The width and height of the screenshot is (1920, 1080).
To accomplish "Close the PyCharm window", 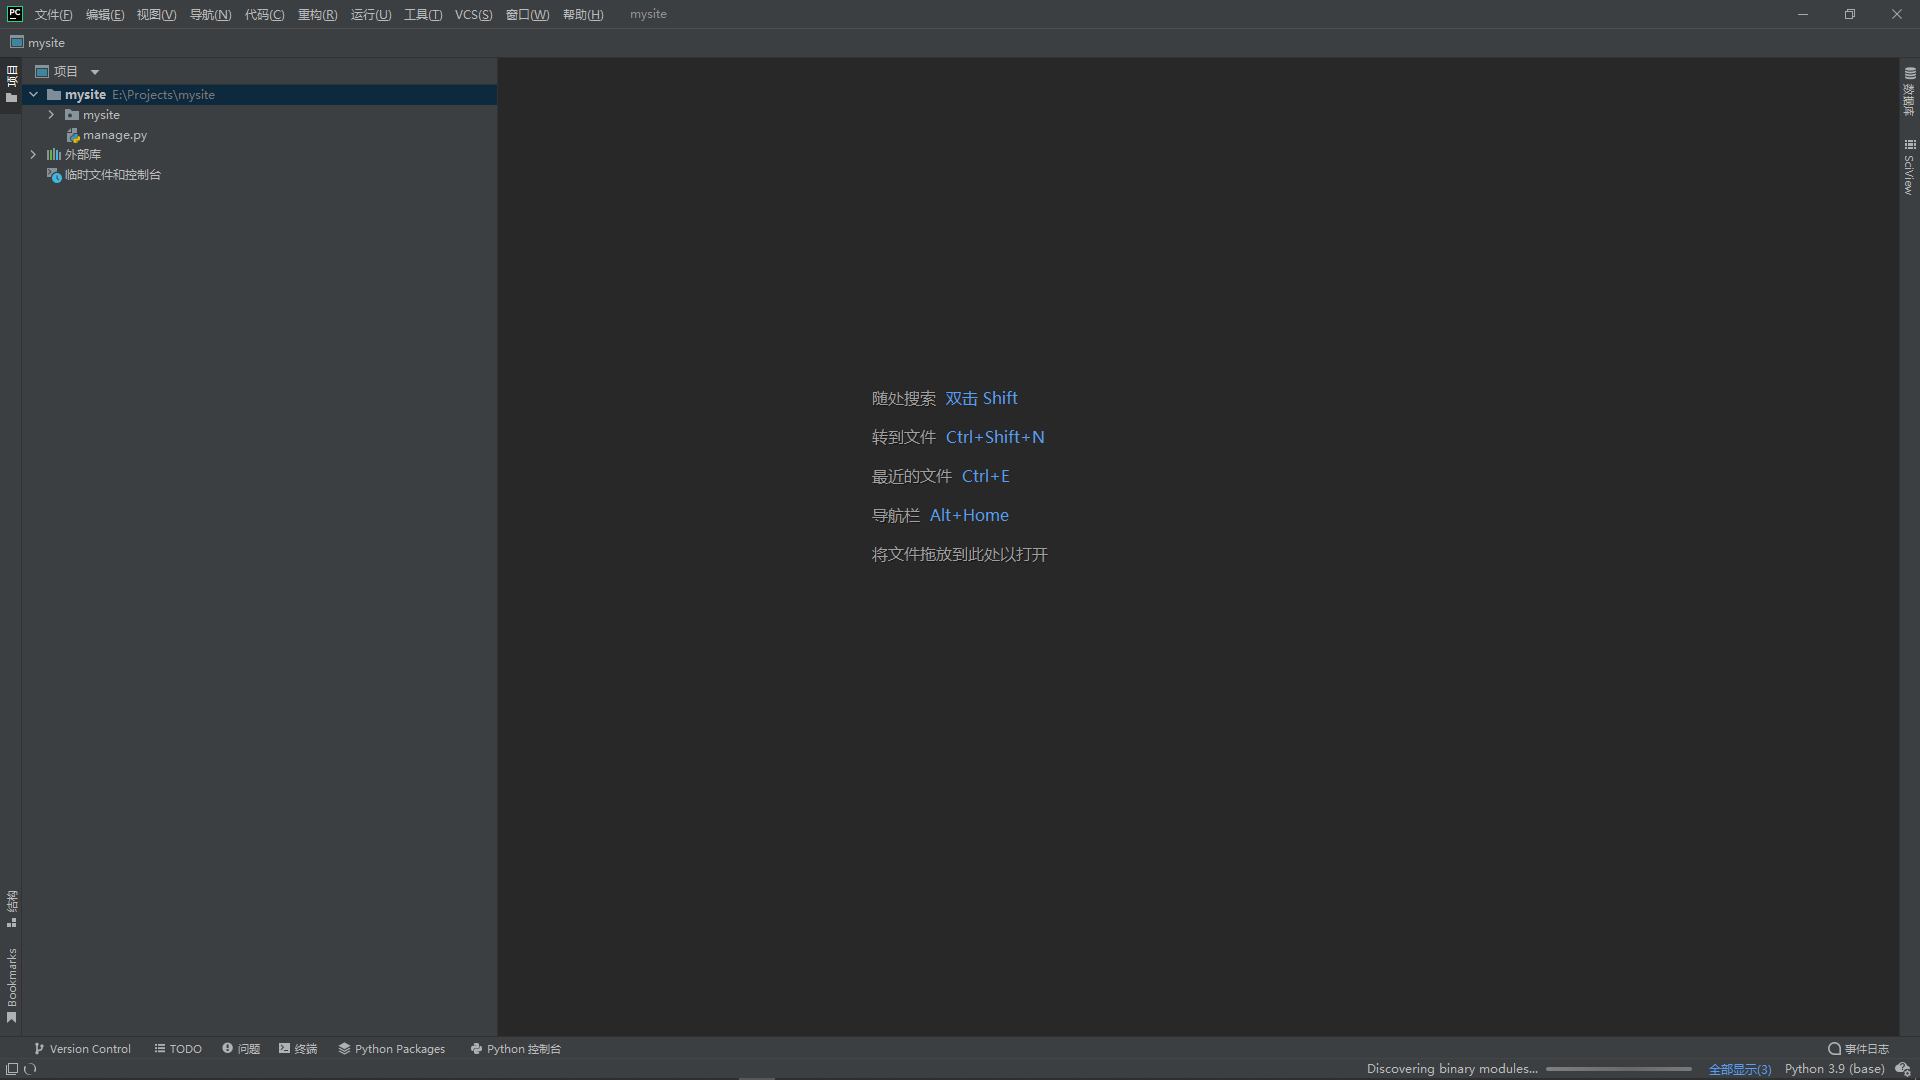I will [x=1897, y=14].
